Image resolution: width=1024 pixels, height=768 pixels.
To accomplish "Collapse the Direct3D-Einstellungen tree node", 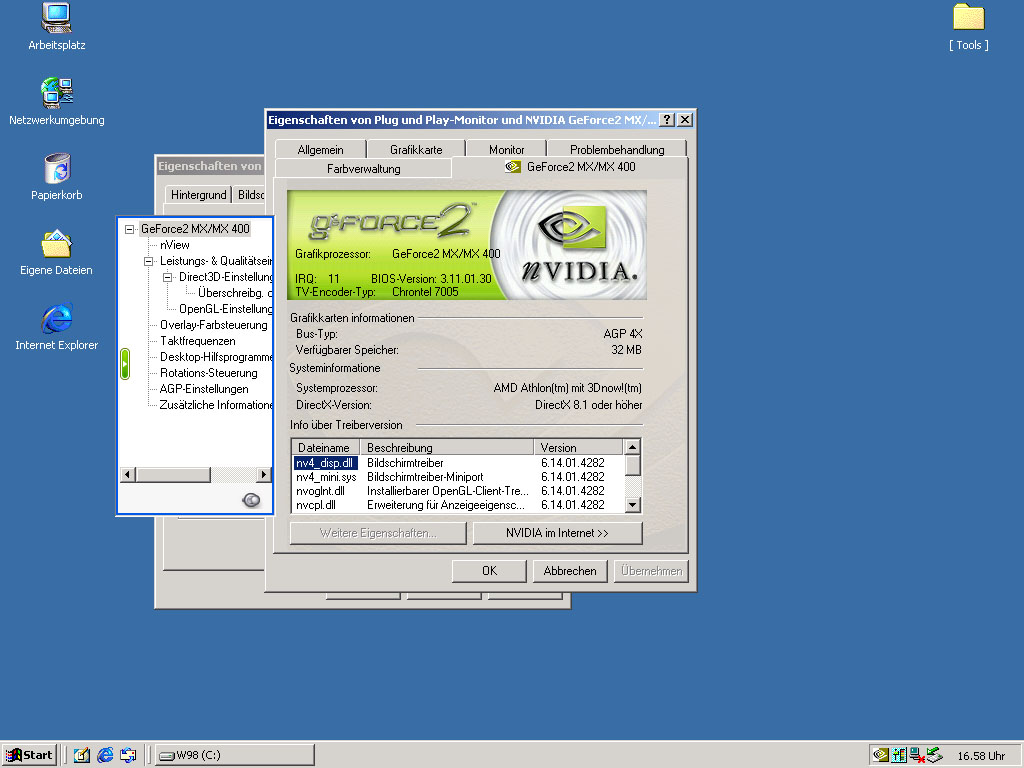I will pos(168,277).
